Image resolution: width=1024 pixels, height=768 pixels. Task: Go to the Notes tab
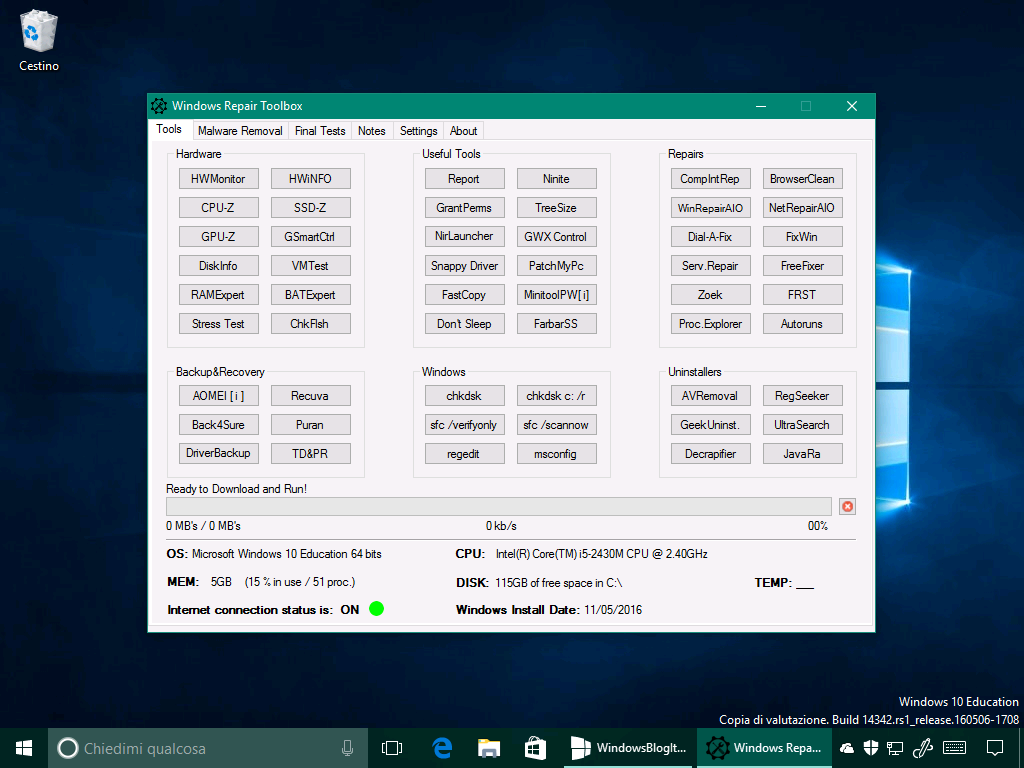pyautogui.click(x=372, y=131)
